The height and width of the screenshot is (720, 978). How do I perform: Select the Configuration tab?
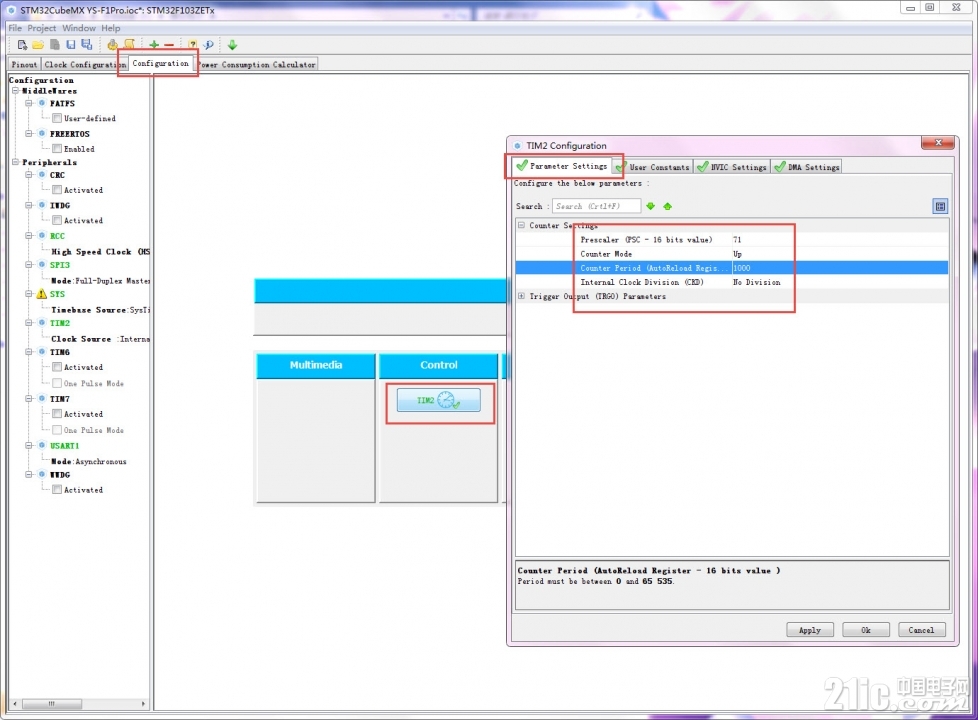tap(160, 64)
